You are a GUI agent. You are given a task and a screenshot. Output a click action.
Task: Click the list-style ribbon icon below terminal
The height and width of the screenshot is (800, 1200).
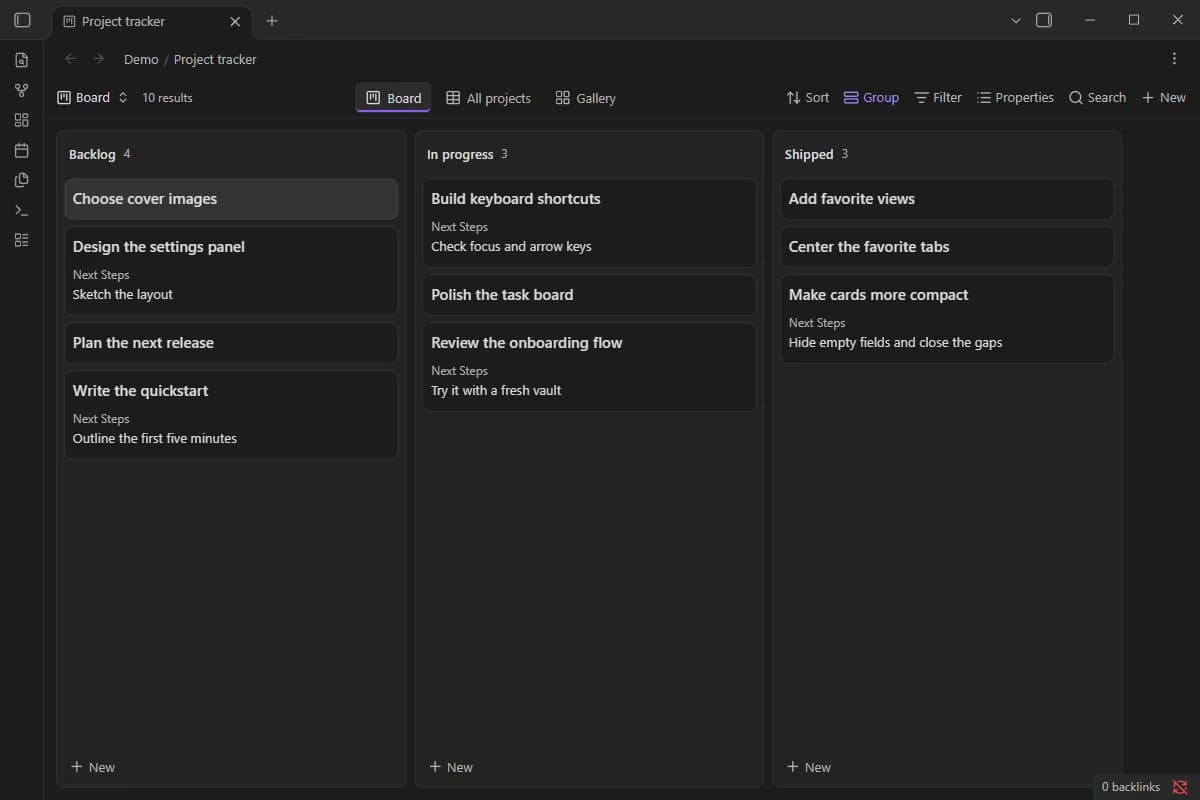[x=21, y=240]
